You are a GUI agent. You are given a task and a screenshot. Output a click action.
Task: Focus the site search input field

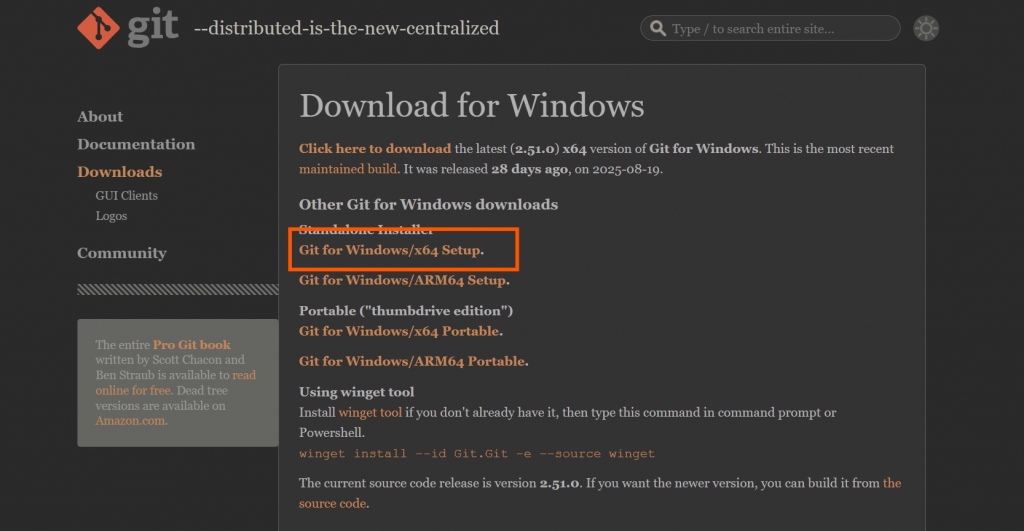point(770,28)
